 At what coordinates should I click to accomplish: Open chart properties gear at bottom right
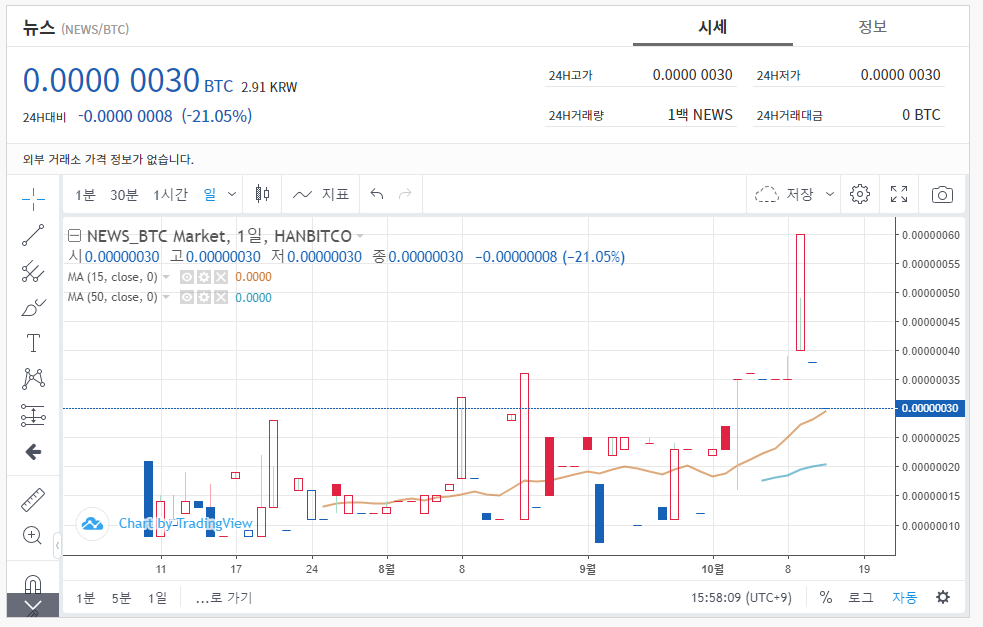[x=943, y=597]
